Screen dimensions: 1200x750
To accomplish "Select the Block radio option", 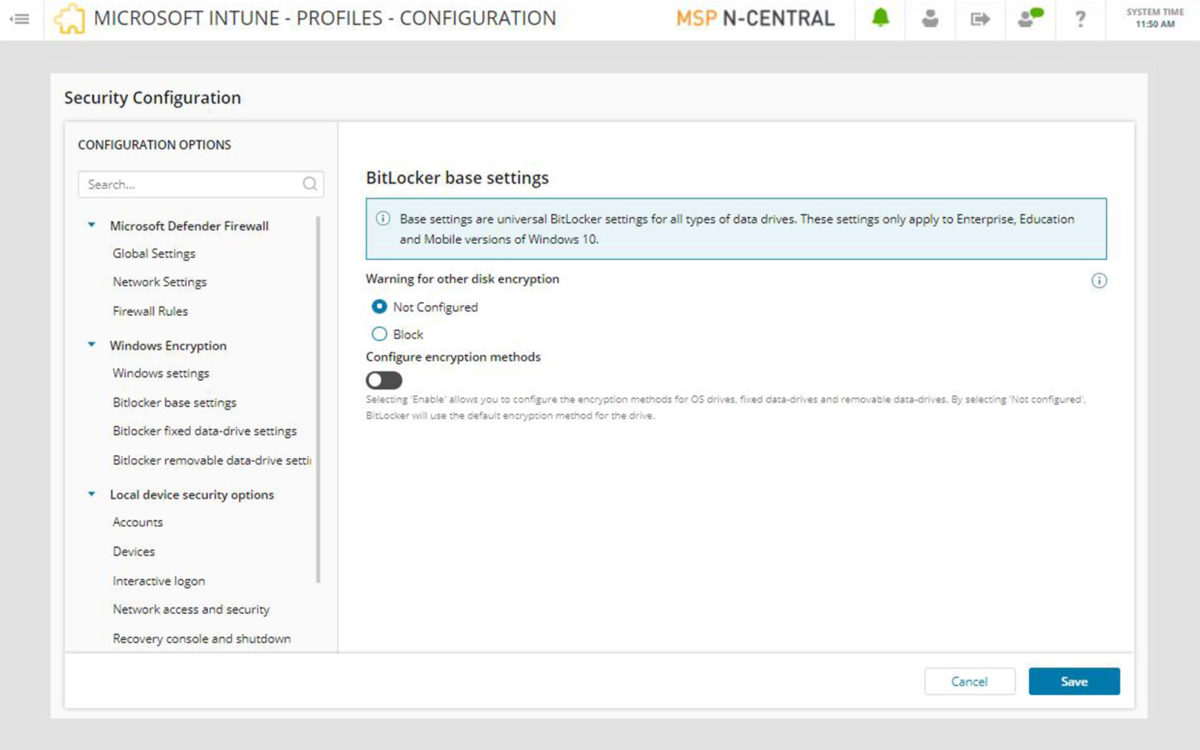I will 380,335.
